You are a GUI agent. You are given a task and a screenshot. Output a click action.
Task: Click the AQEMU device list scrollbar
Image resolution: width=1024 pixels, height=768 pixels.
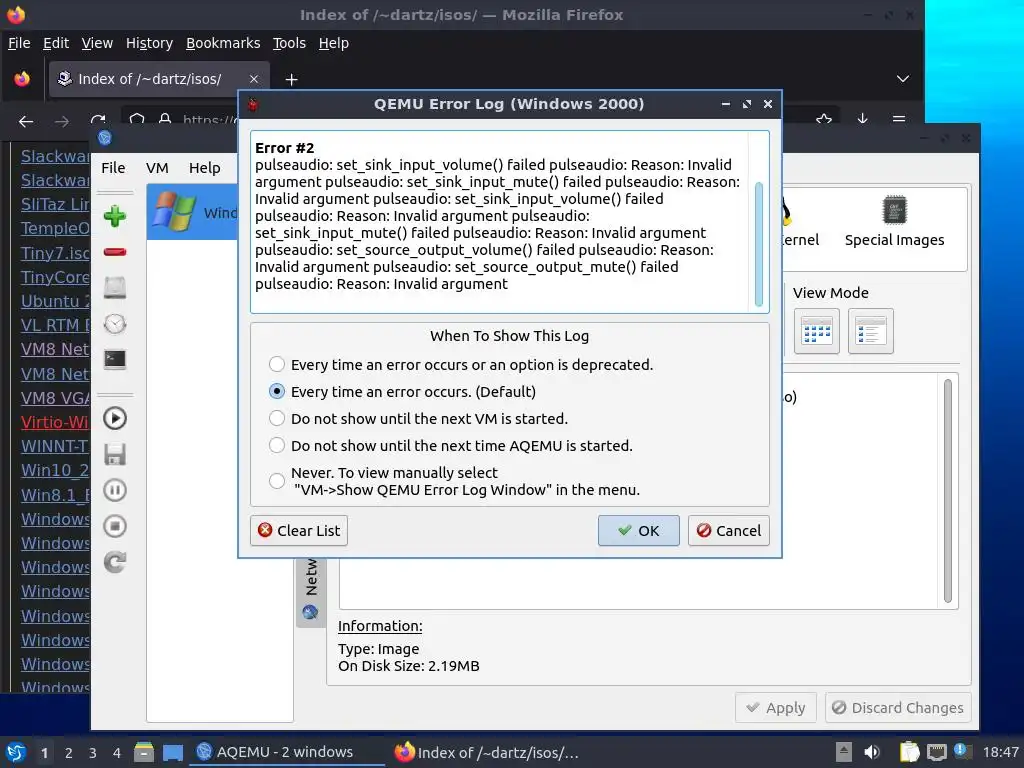(x=948, y=491)
